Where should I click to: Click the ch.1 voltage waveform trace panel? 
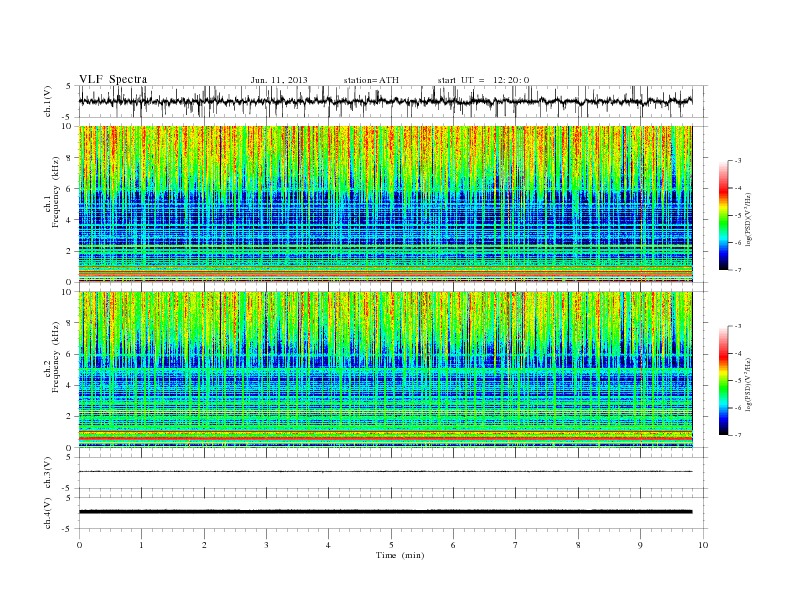393,101
